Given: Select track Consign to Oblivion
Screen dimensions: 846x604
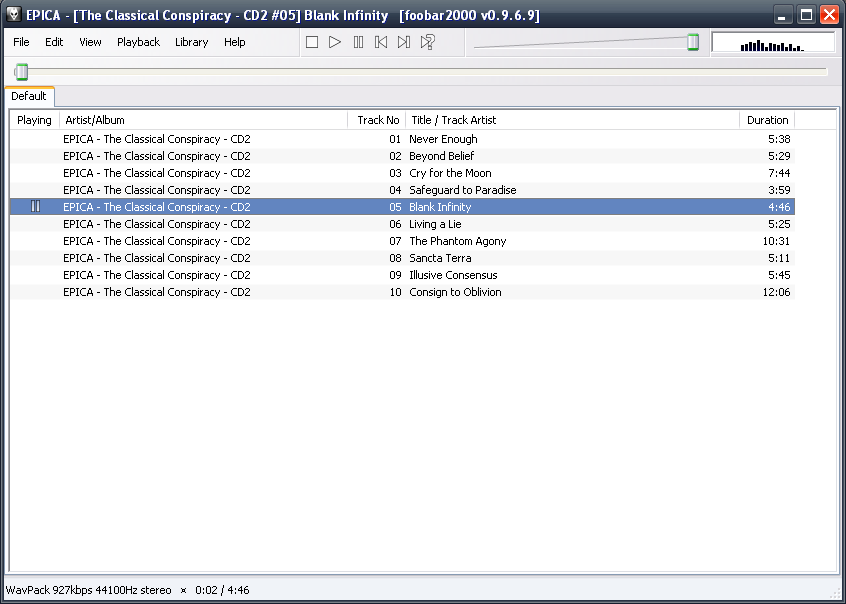Looking at the screenshot, I should (455, 292).
